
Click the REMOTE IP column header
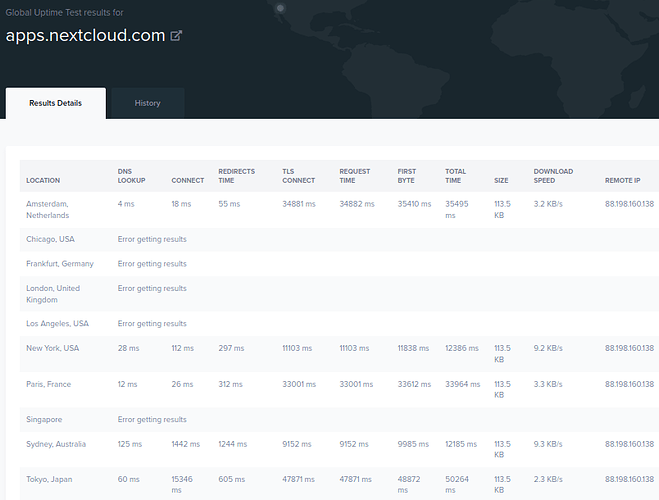(622, 180)
